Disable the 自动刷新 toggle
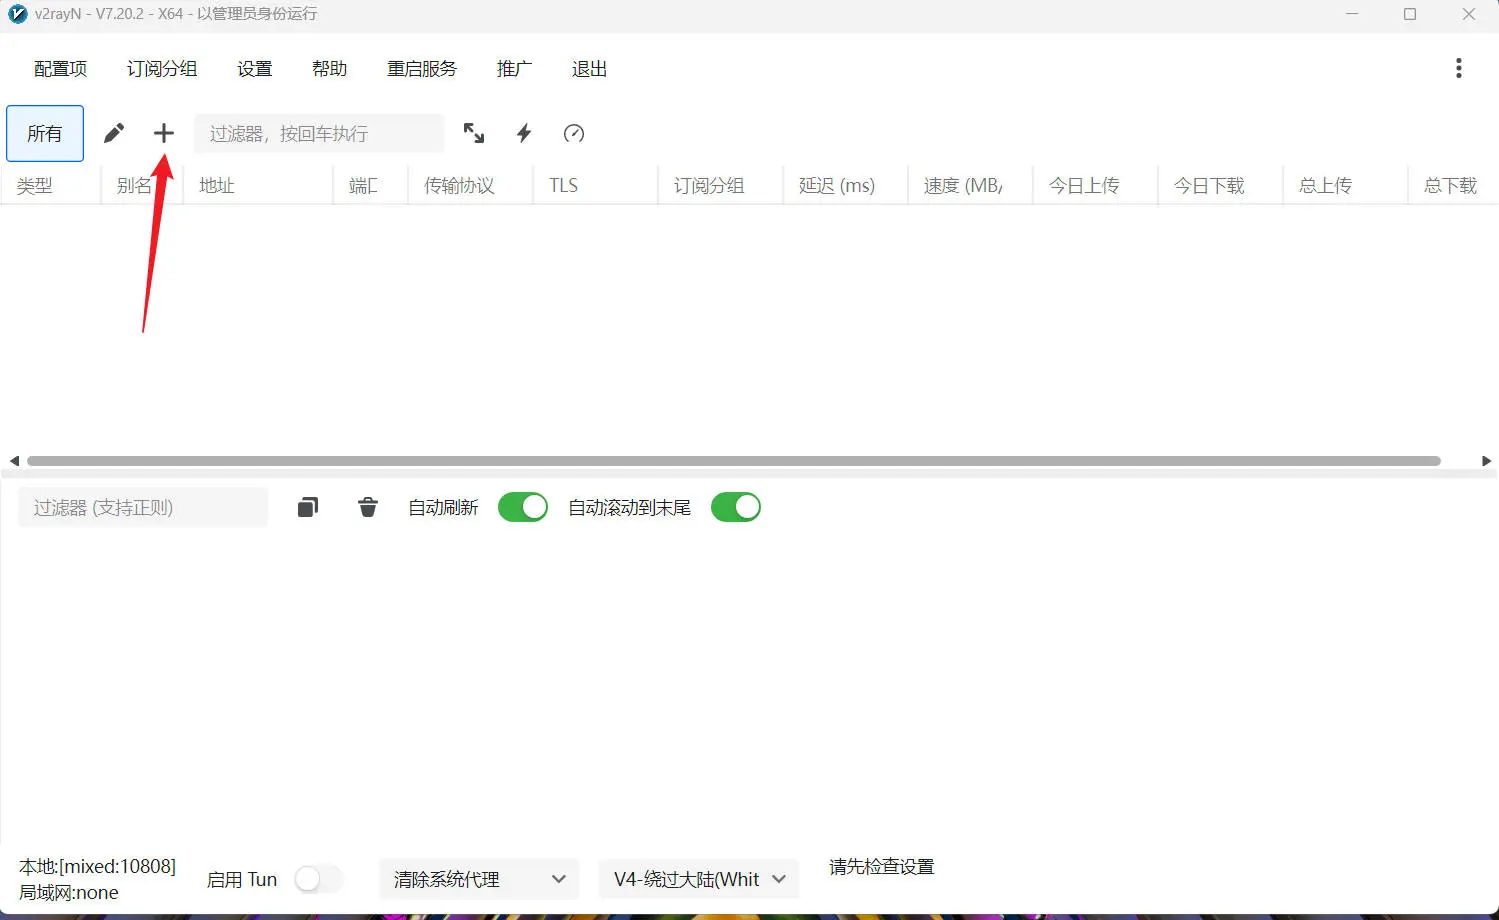 coord(523,507)
